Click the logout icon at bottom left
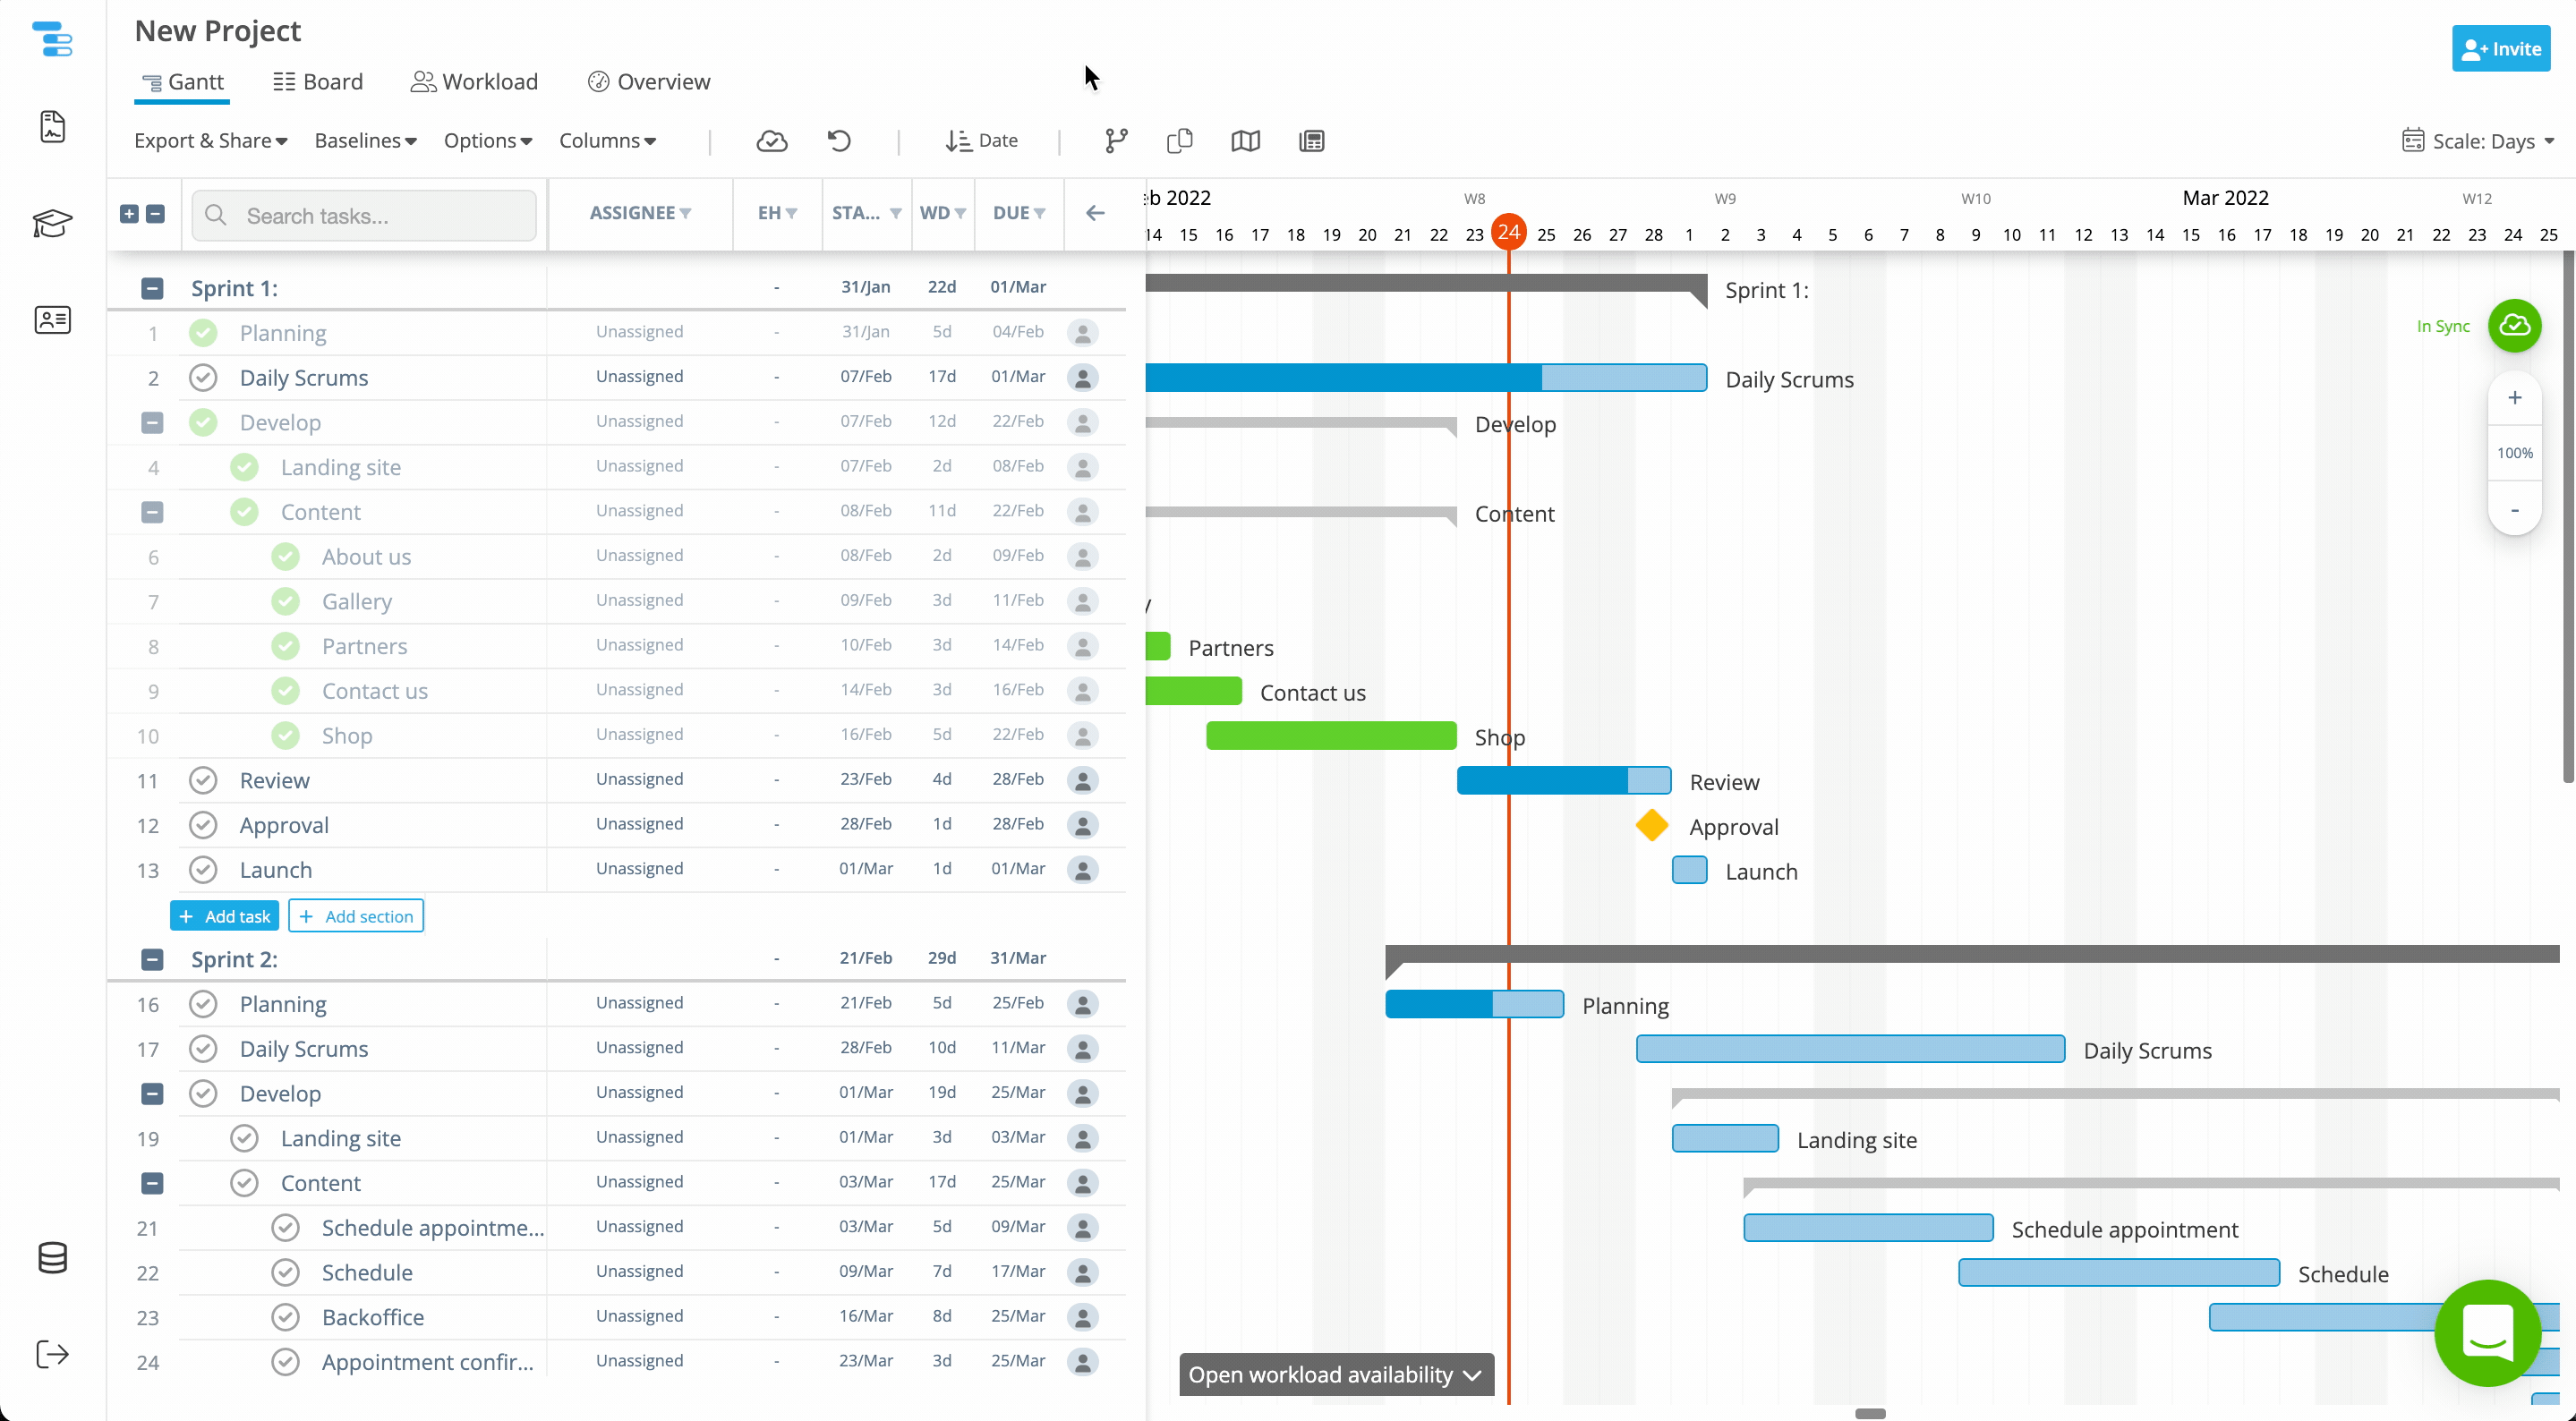This screenshot has width=2576, height=1421. 52,1354
